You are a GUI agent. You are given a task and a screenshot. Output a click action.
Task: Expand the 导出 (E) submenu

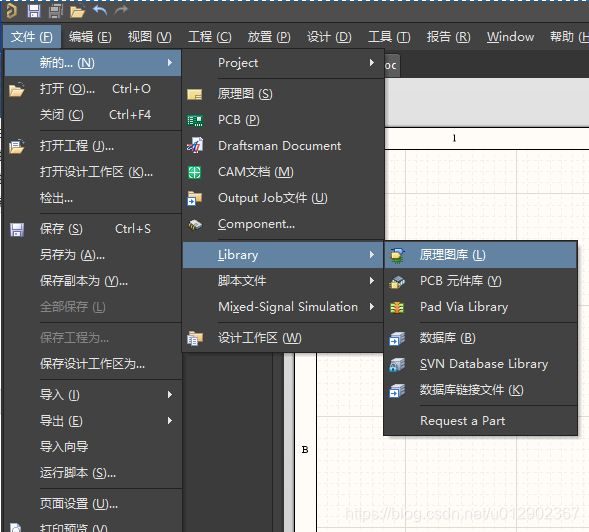tap(93, 421)
